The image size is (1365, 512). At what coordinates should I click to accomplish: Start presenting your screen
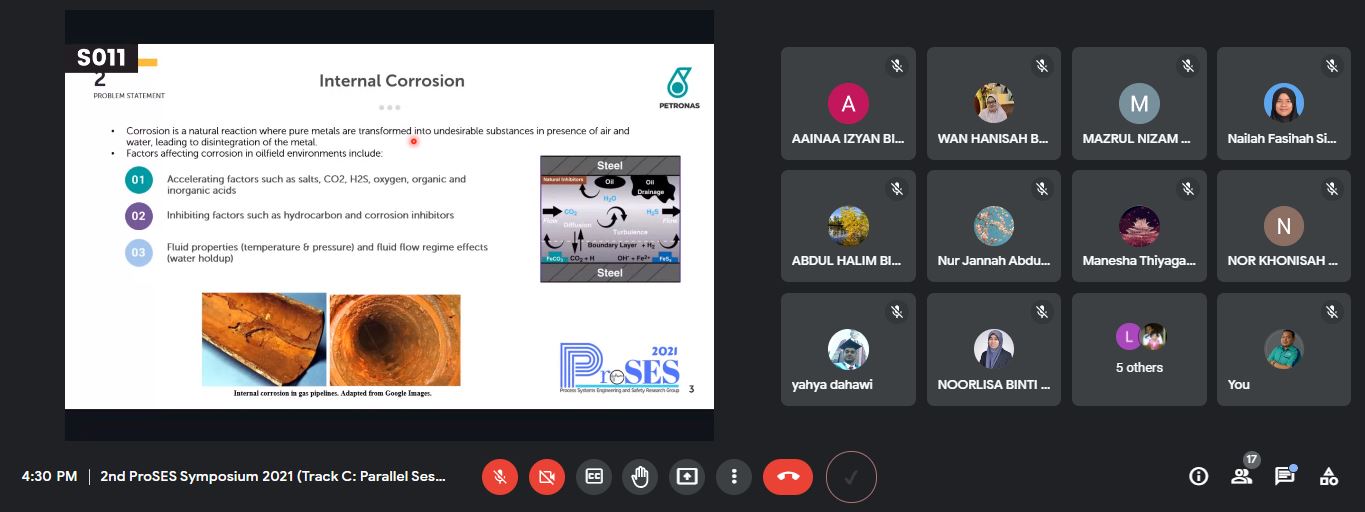pyautogui.click(x=687, y=476)
